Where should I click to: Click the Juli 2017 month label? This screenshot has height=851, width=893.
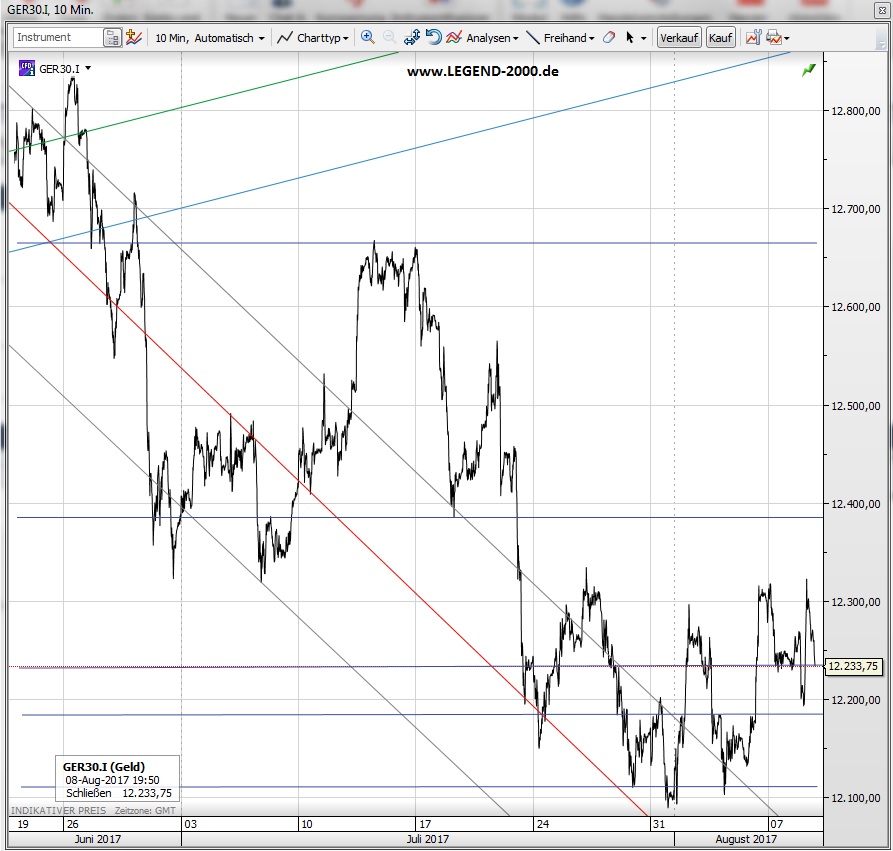[x=428, y=839]
